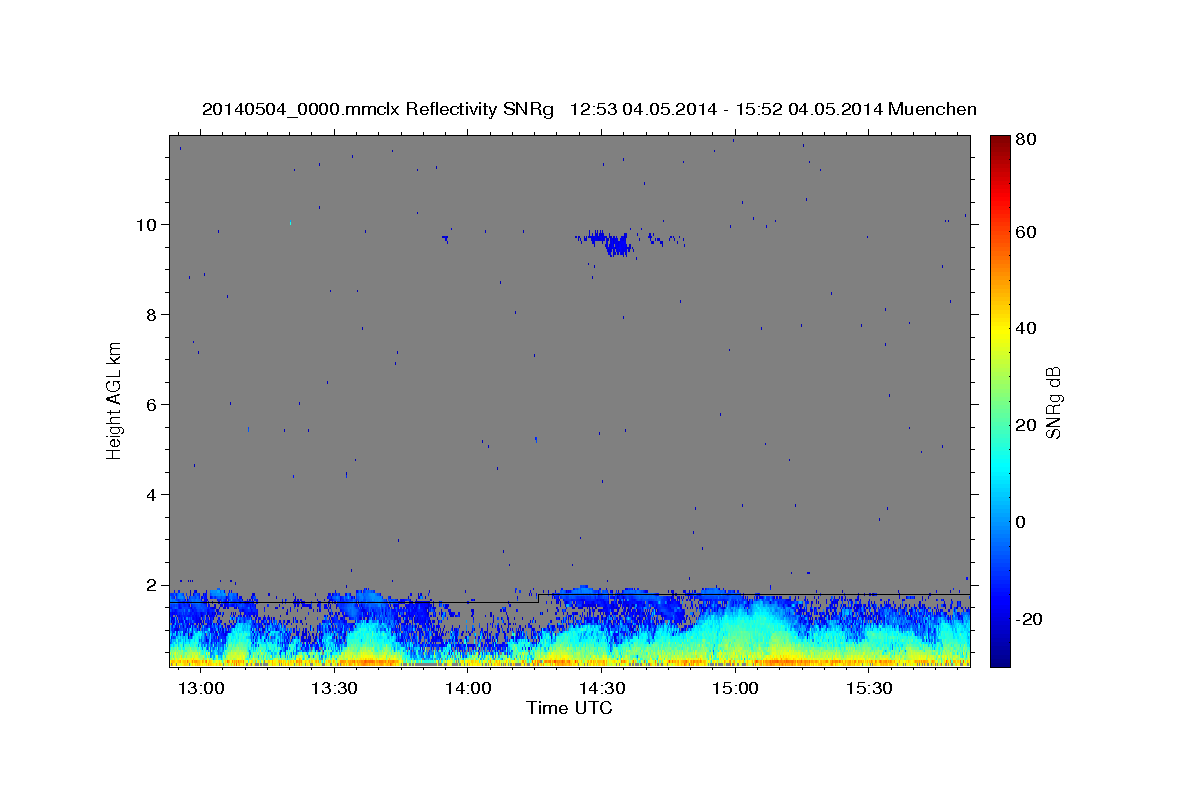Click the colorbar value 80

click(x=1024, y=140)
